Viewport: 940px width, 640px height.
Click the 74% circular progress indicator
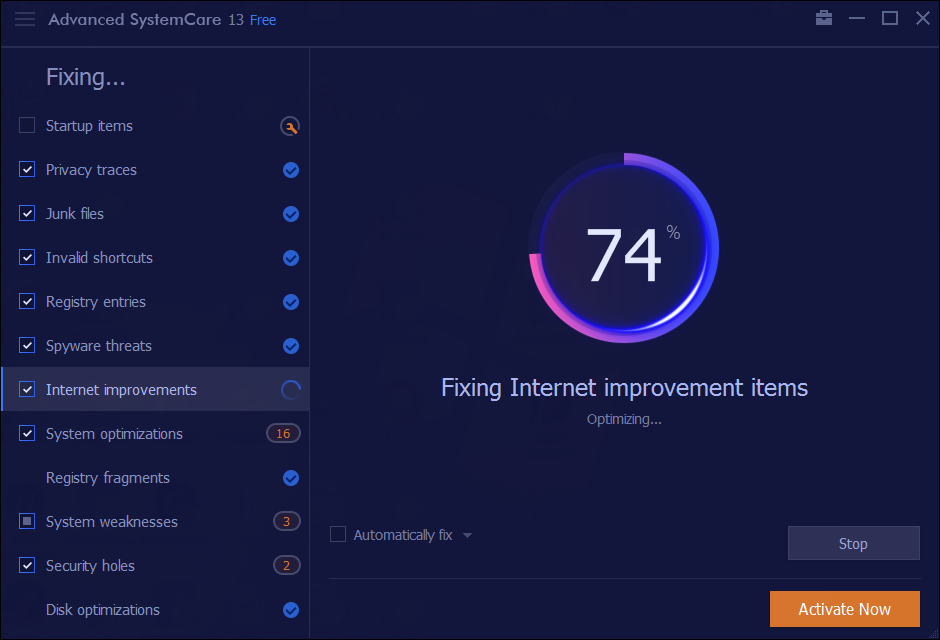[624, 247]
